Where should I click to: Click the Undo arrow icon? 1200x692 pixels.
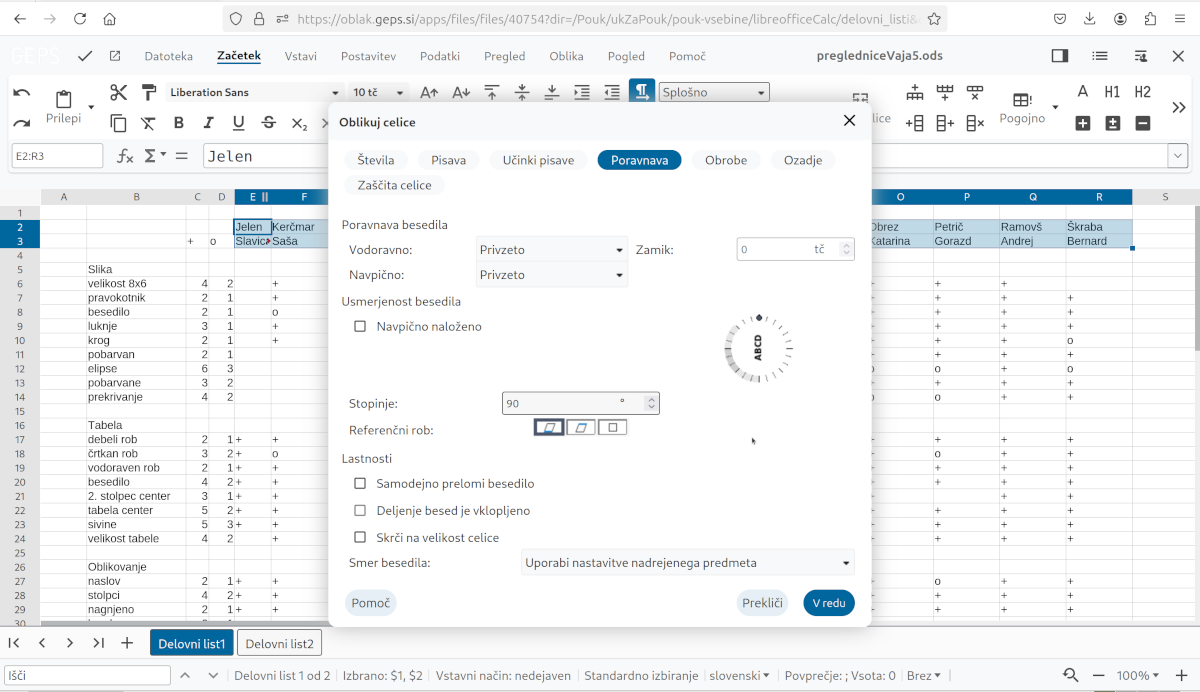[x=22, y=93]
